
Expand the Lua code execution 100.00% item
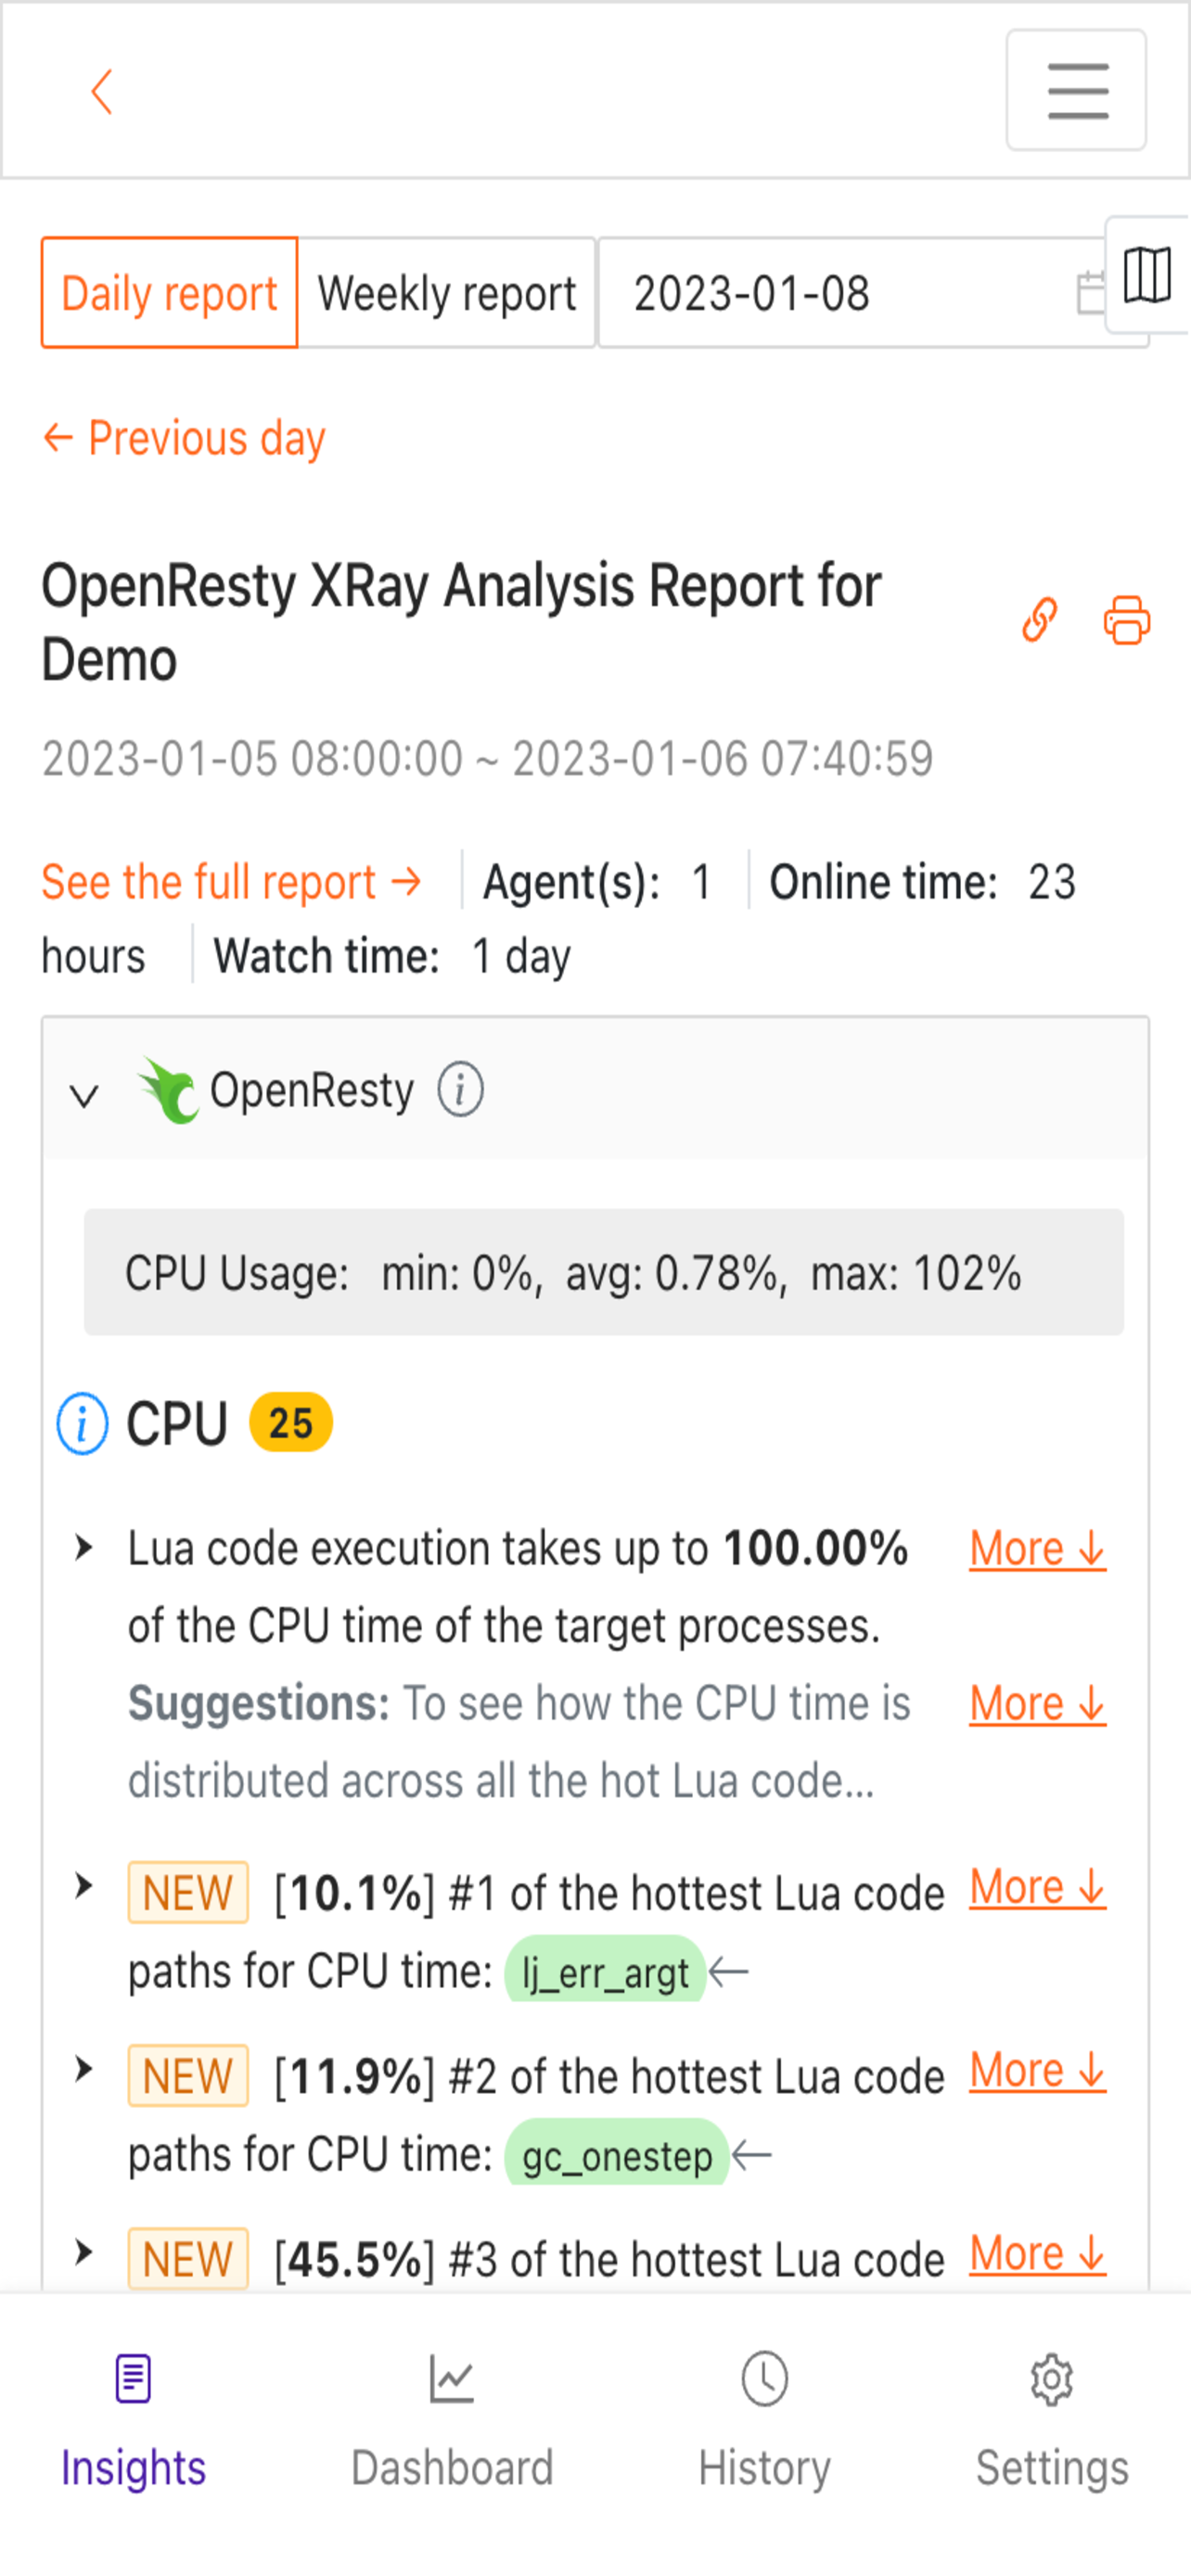[x=84, y=1548]
